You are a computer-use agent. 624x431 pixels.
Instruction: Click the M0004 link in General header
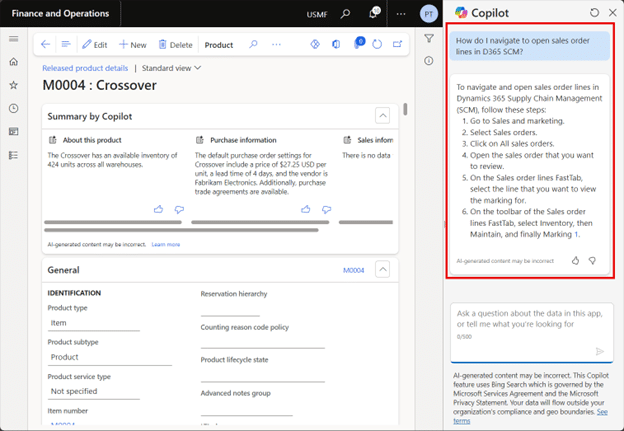(x=353, y=270)
